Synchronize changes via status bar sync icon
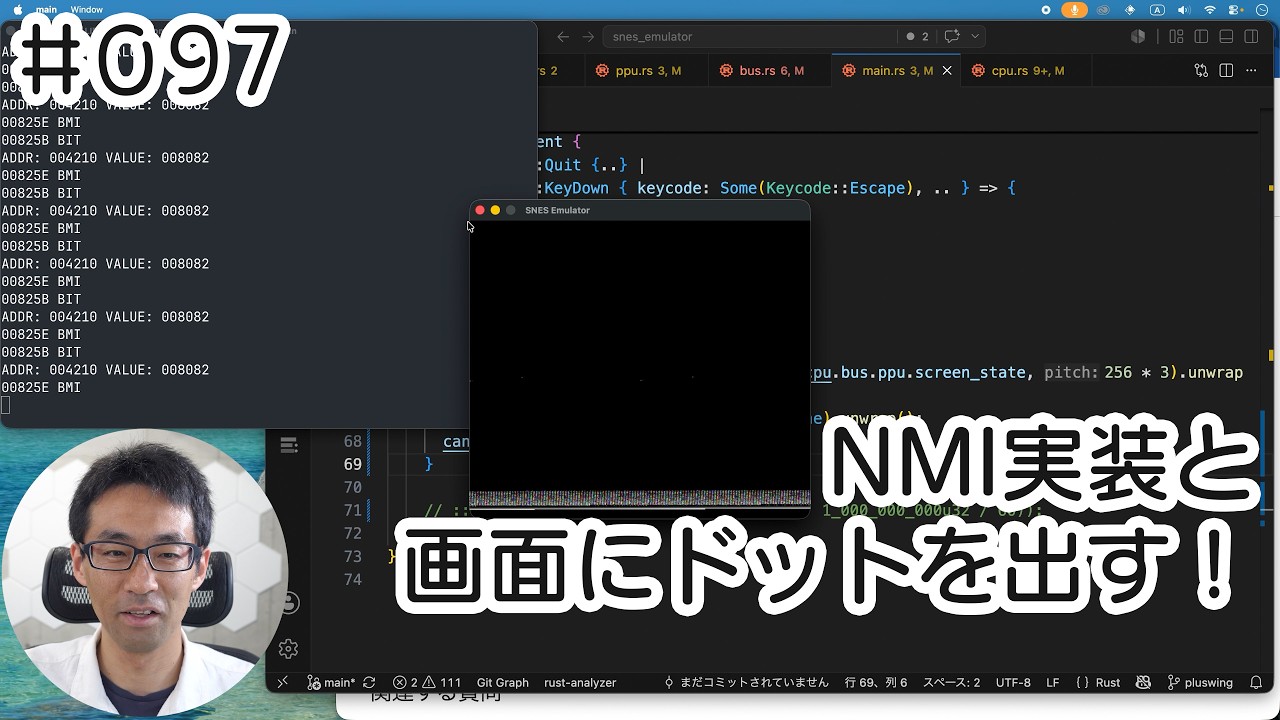Viewport: 1280px width, 720px height. pyautogui.click(x=369, y=682)
